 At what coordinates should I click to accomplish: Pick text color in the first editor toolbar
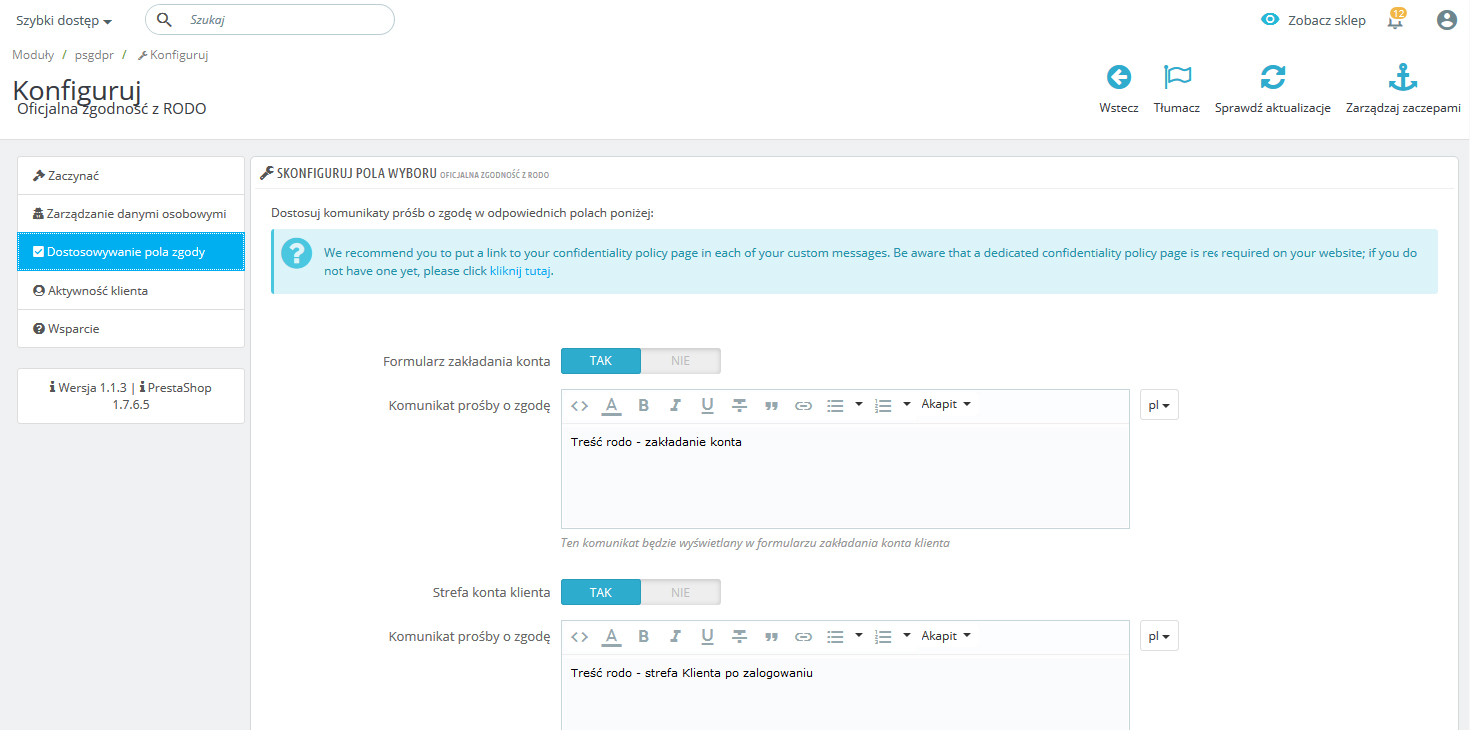(611, 405)
